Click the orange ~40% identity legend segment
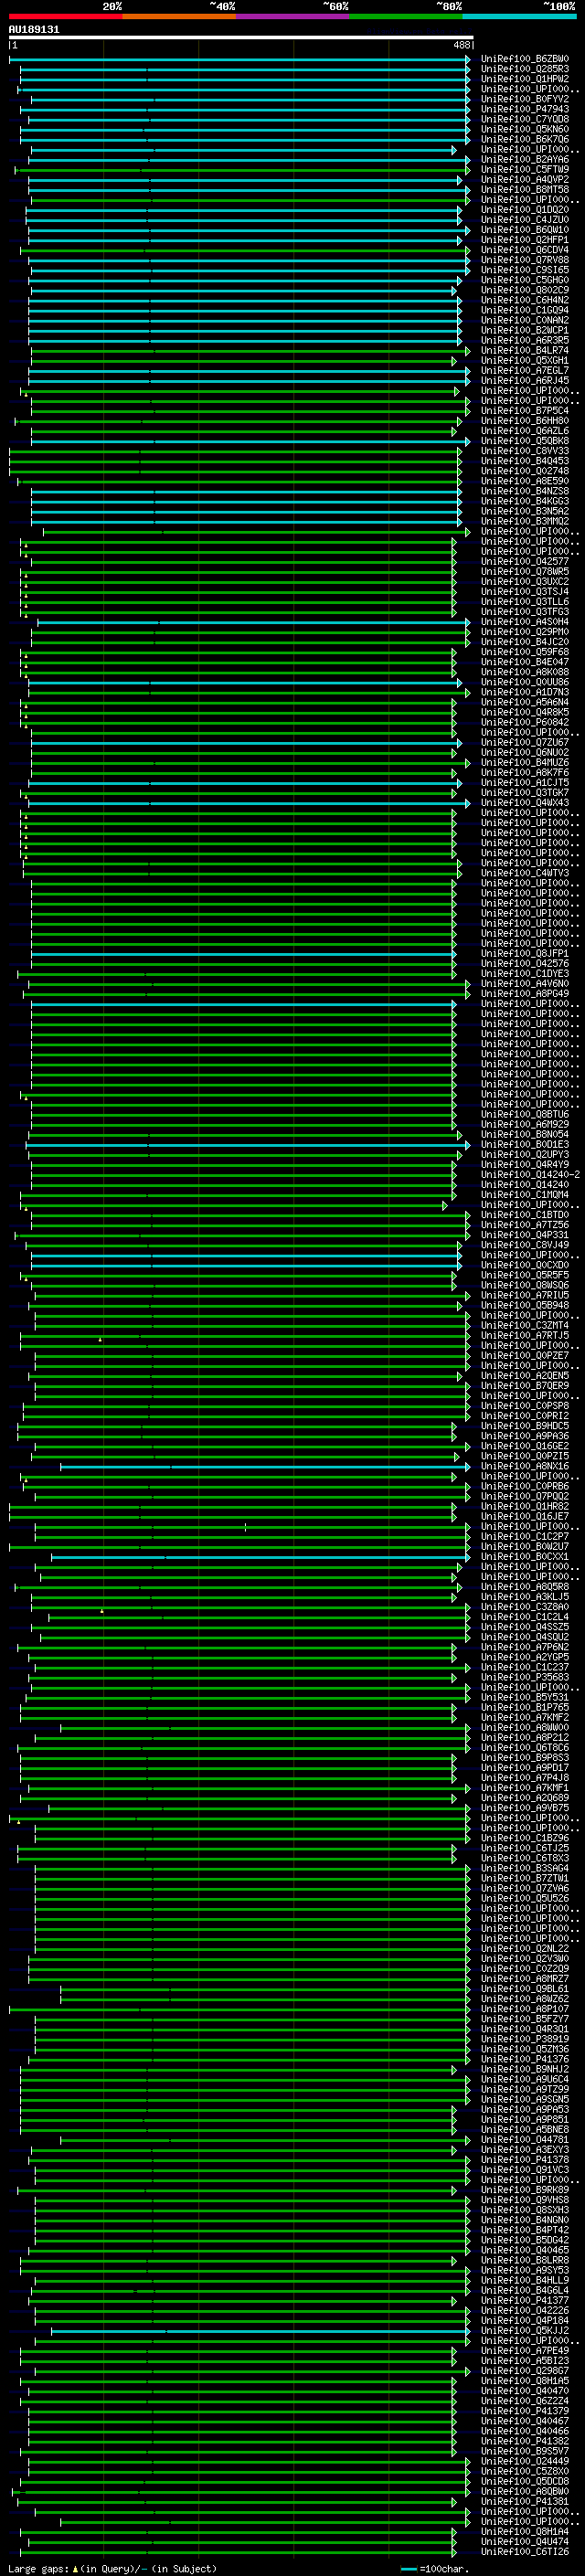 click(x=179, y=16)
